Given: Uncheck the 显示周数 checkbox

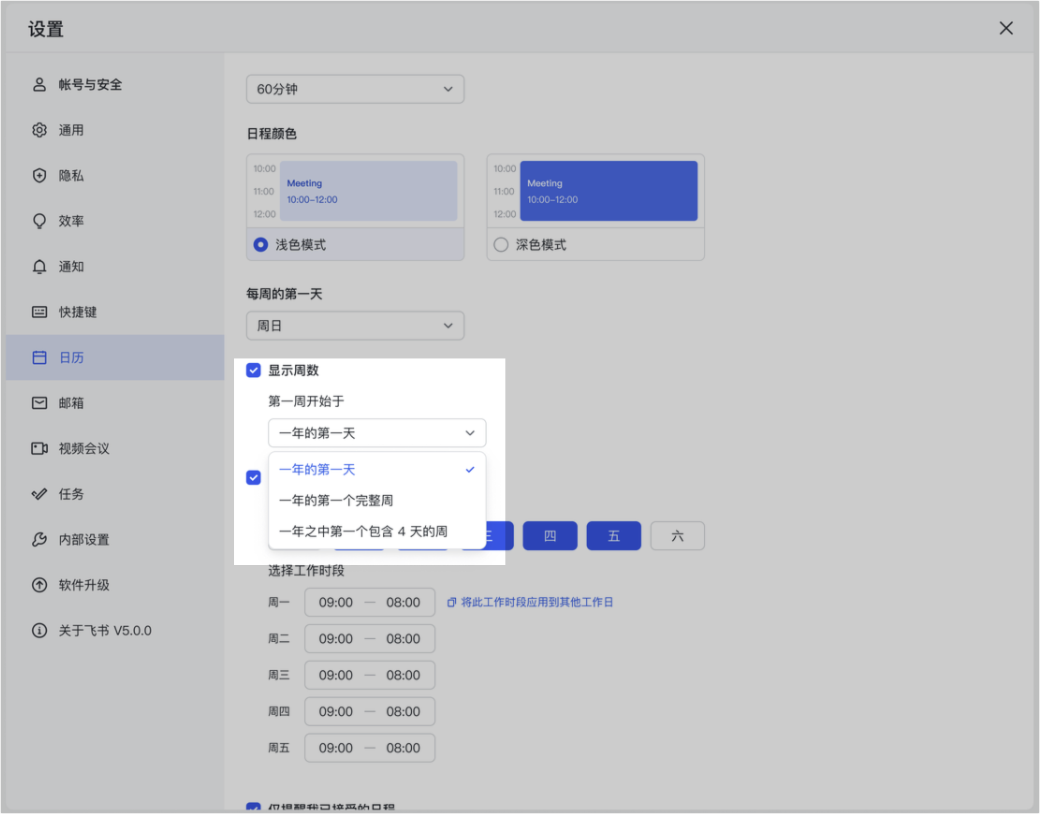Looking at the screenshot, I should pyautogui.click(x=253, y=370).
